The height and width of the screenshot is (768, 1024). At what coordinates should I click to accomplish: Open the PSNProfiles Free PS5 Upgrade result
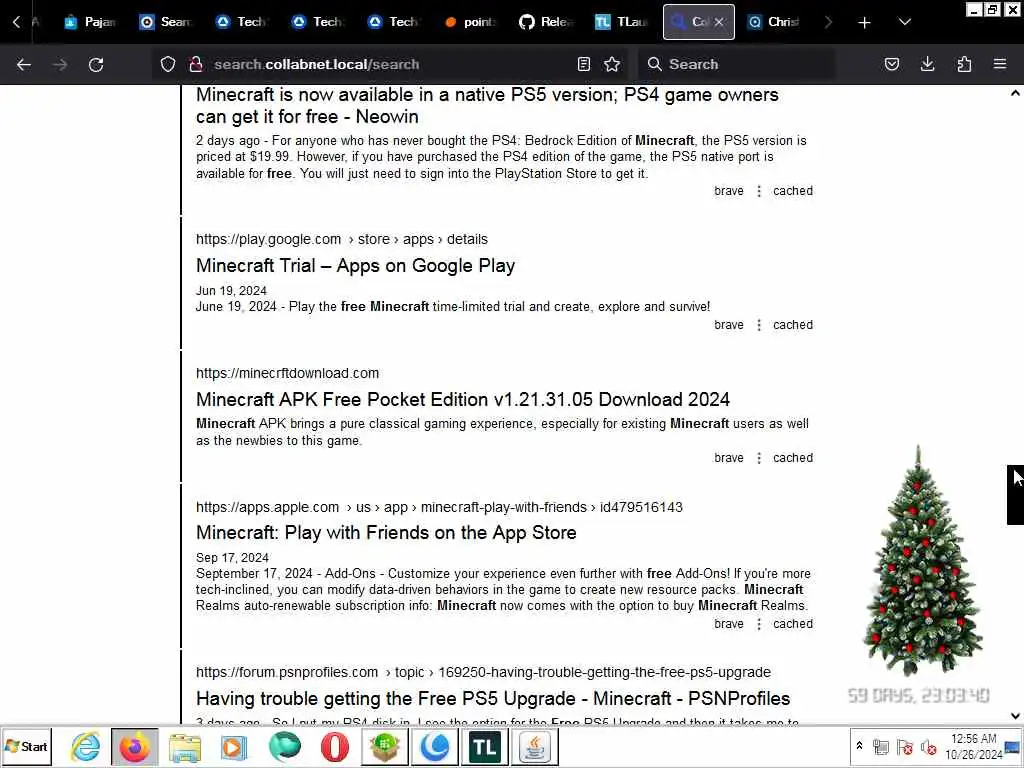(x=493, y=699)
